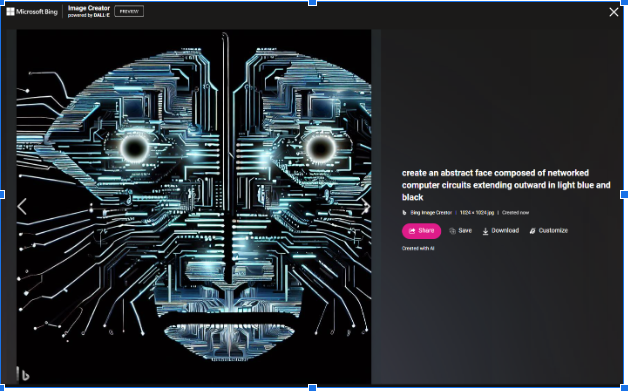Go to the next image with right arrow
628x391 pixels.
pyautogui.click(x=365, y=207)
